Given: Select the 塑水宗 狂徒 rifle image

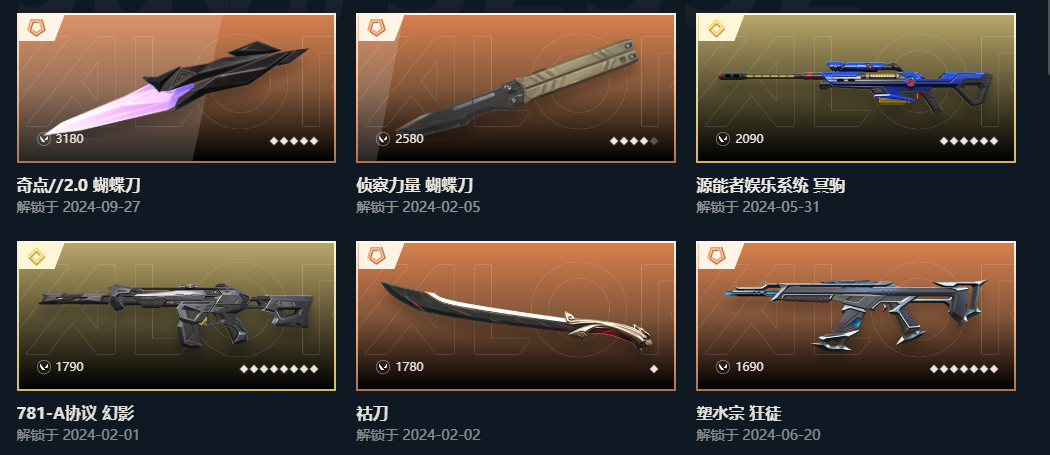Looking at the screenshot, I should (855, 312).
